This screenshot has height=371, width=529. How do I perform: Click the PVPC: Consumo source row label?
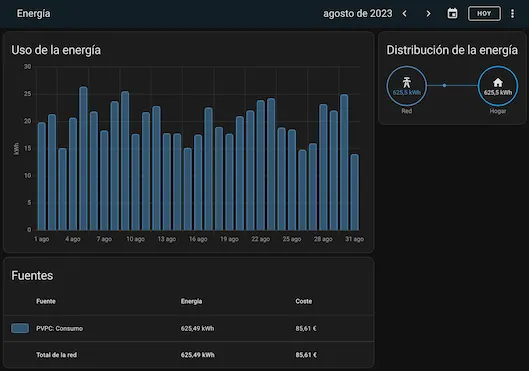pyautogui.click(x=59, y=329)
